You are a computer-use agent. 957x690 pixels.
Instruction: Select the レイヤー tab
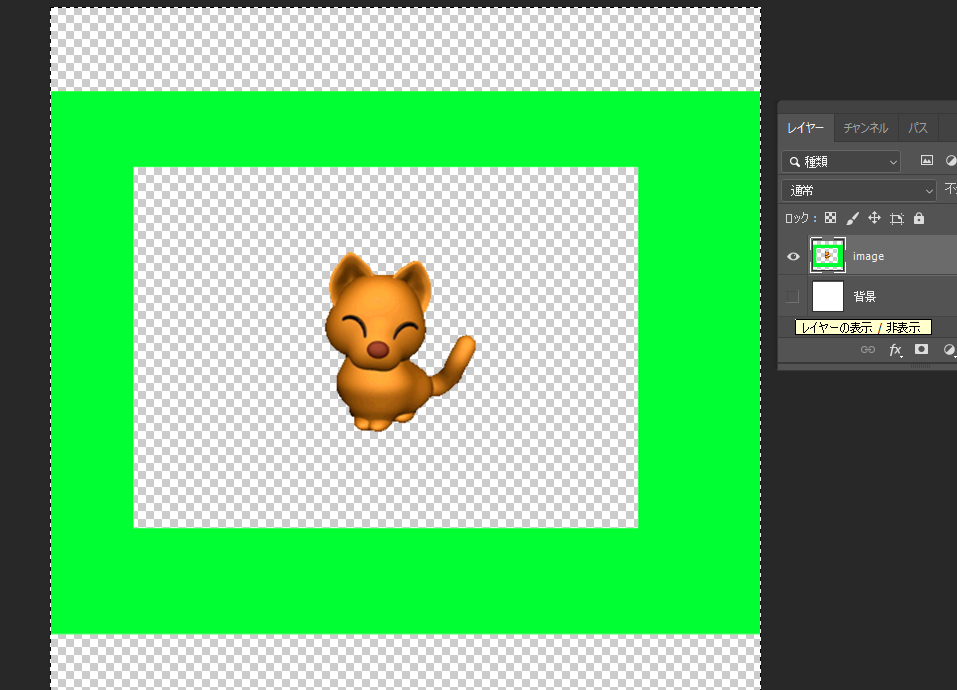tap(805, 128)
